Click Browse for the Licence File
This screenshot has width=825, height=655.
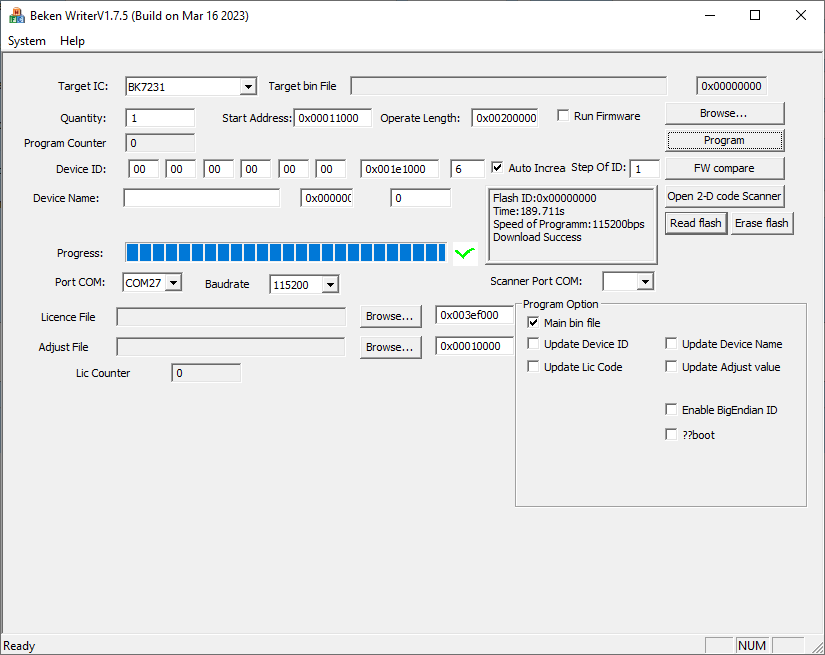389,317
